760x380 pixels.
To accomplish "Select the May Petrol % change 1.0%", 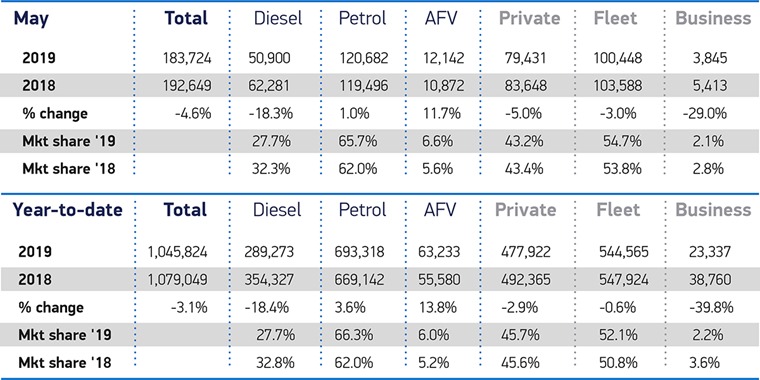I will click(354, 113).
